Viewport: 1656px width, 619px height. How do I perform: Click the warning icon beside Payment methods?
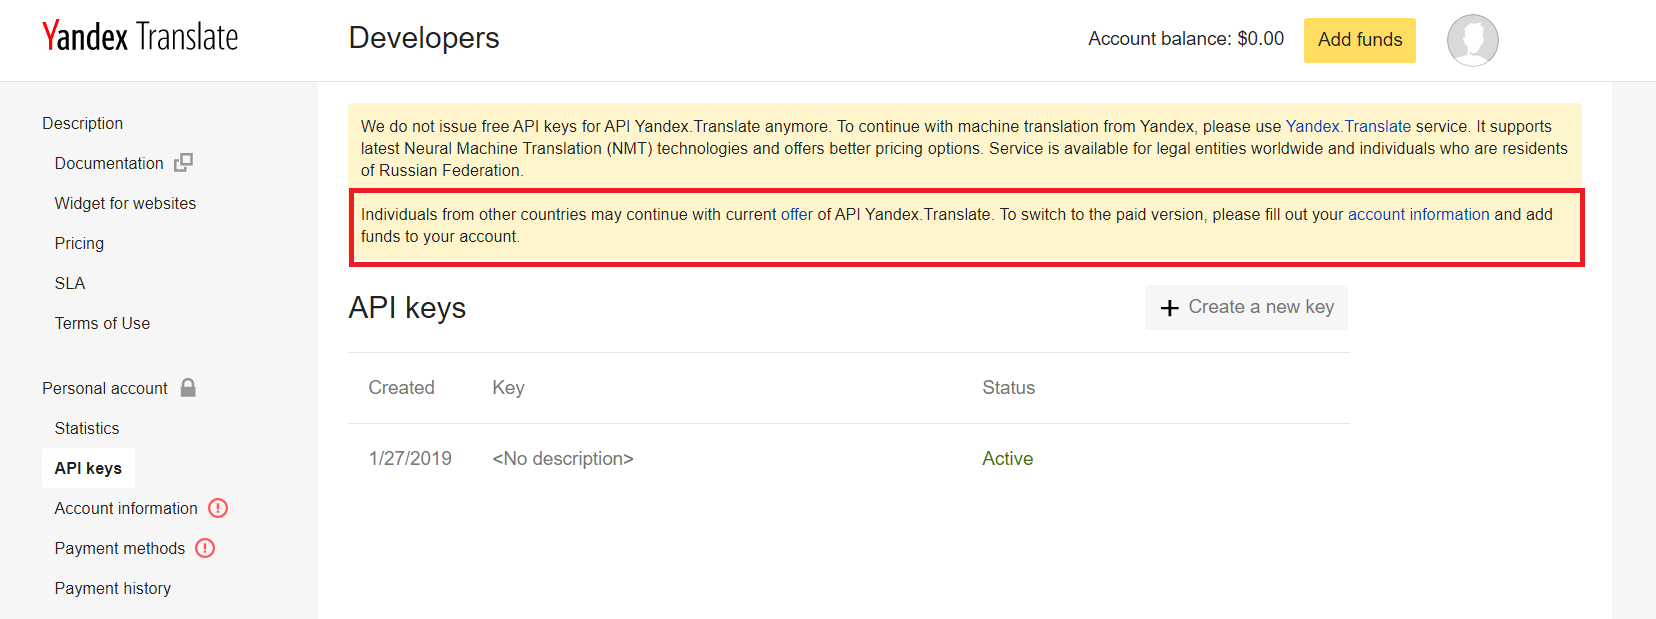click(x=205, y=548)
